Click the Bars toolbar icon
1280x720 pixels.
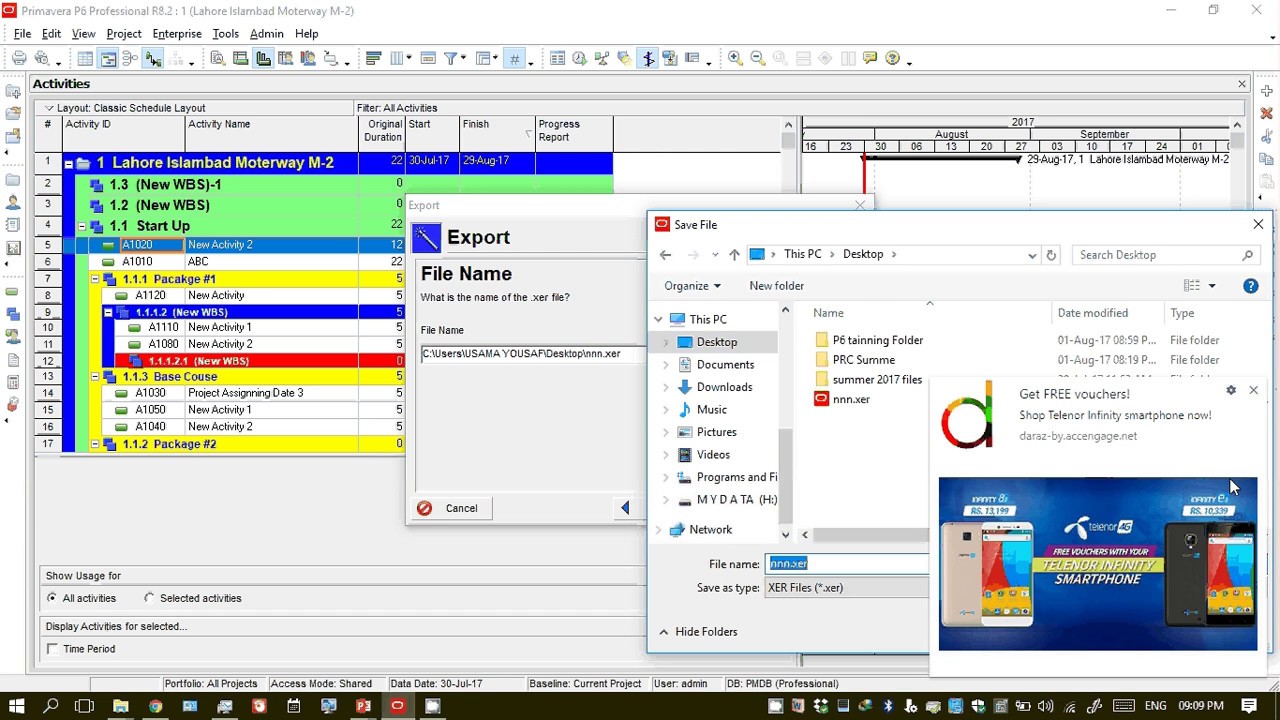373,59
